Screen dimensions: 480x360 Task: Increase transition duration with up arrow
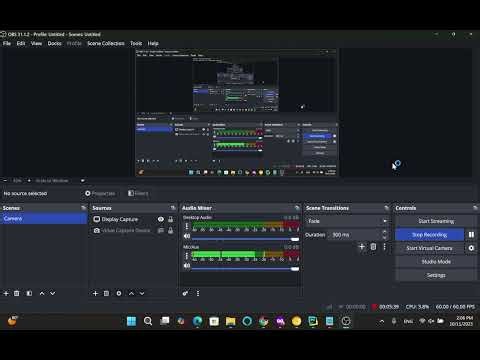pyautogui.click(x=385, y=232)
